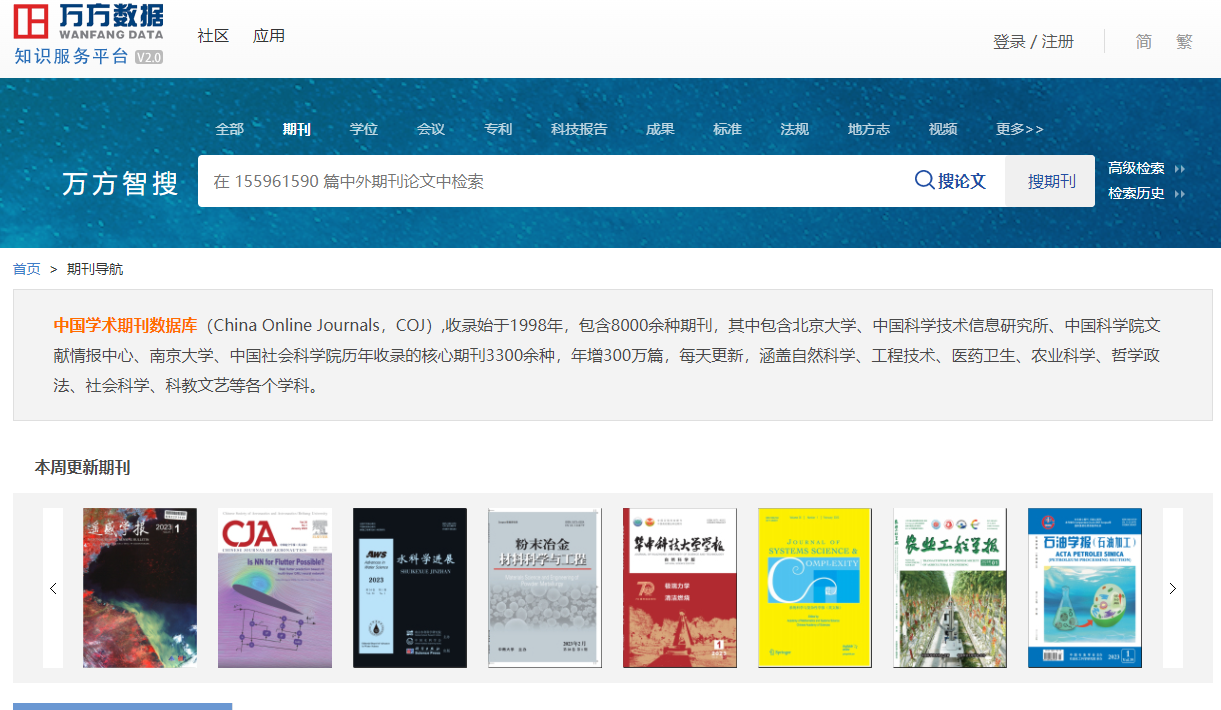Image resolution: width=1221 pixels, height=710 pixels.
Task: Select the 期刊 search tab
Action: (296, 129)
